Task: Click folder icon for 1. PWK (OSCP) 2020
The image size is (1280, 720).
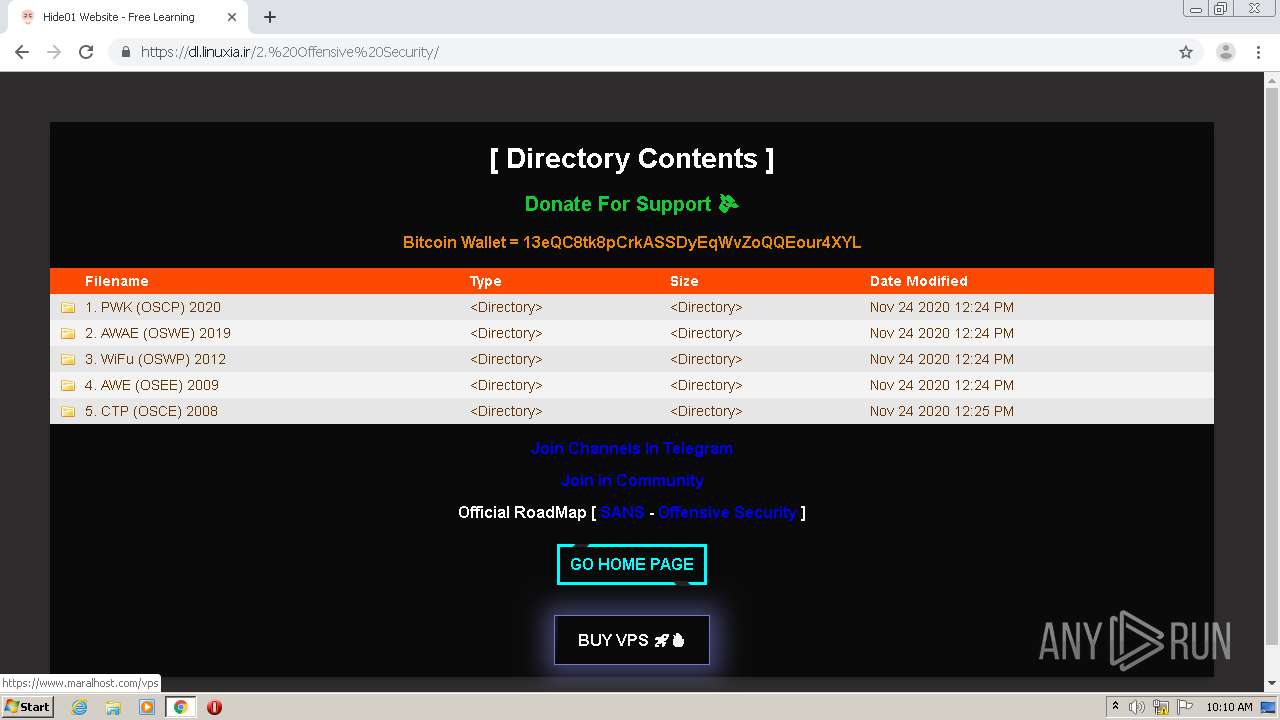Action: (x=68, y=307)
